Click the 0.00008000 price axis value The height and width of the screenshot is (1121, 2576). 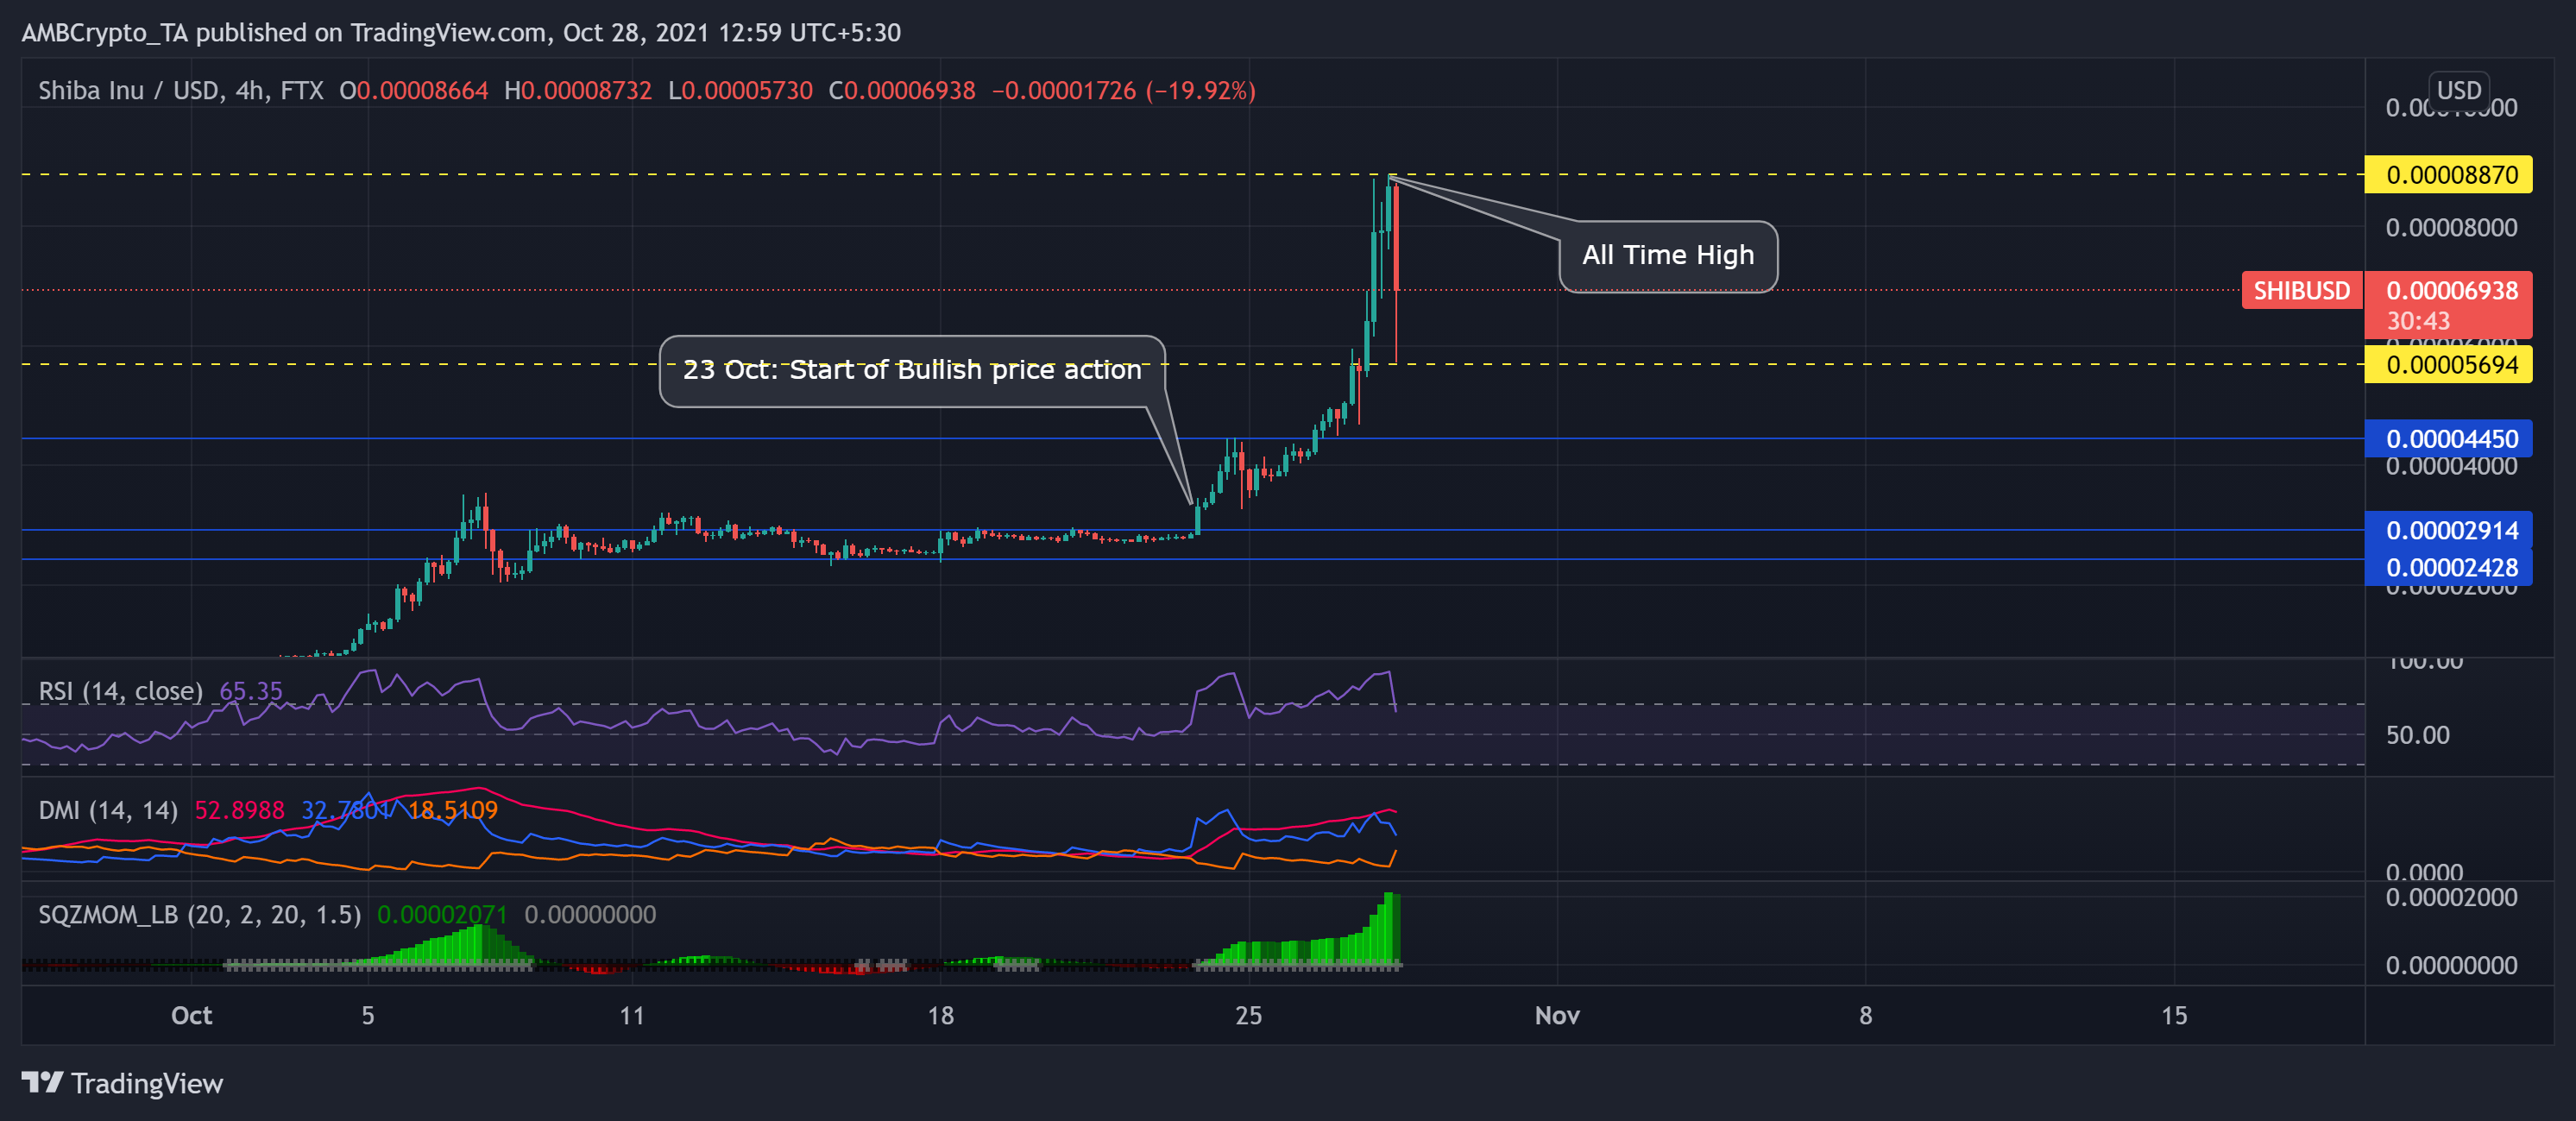[x=2451, y=228]
